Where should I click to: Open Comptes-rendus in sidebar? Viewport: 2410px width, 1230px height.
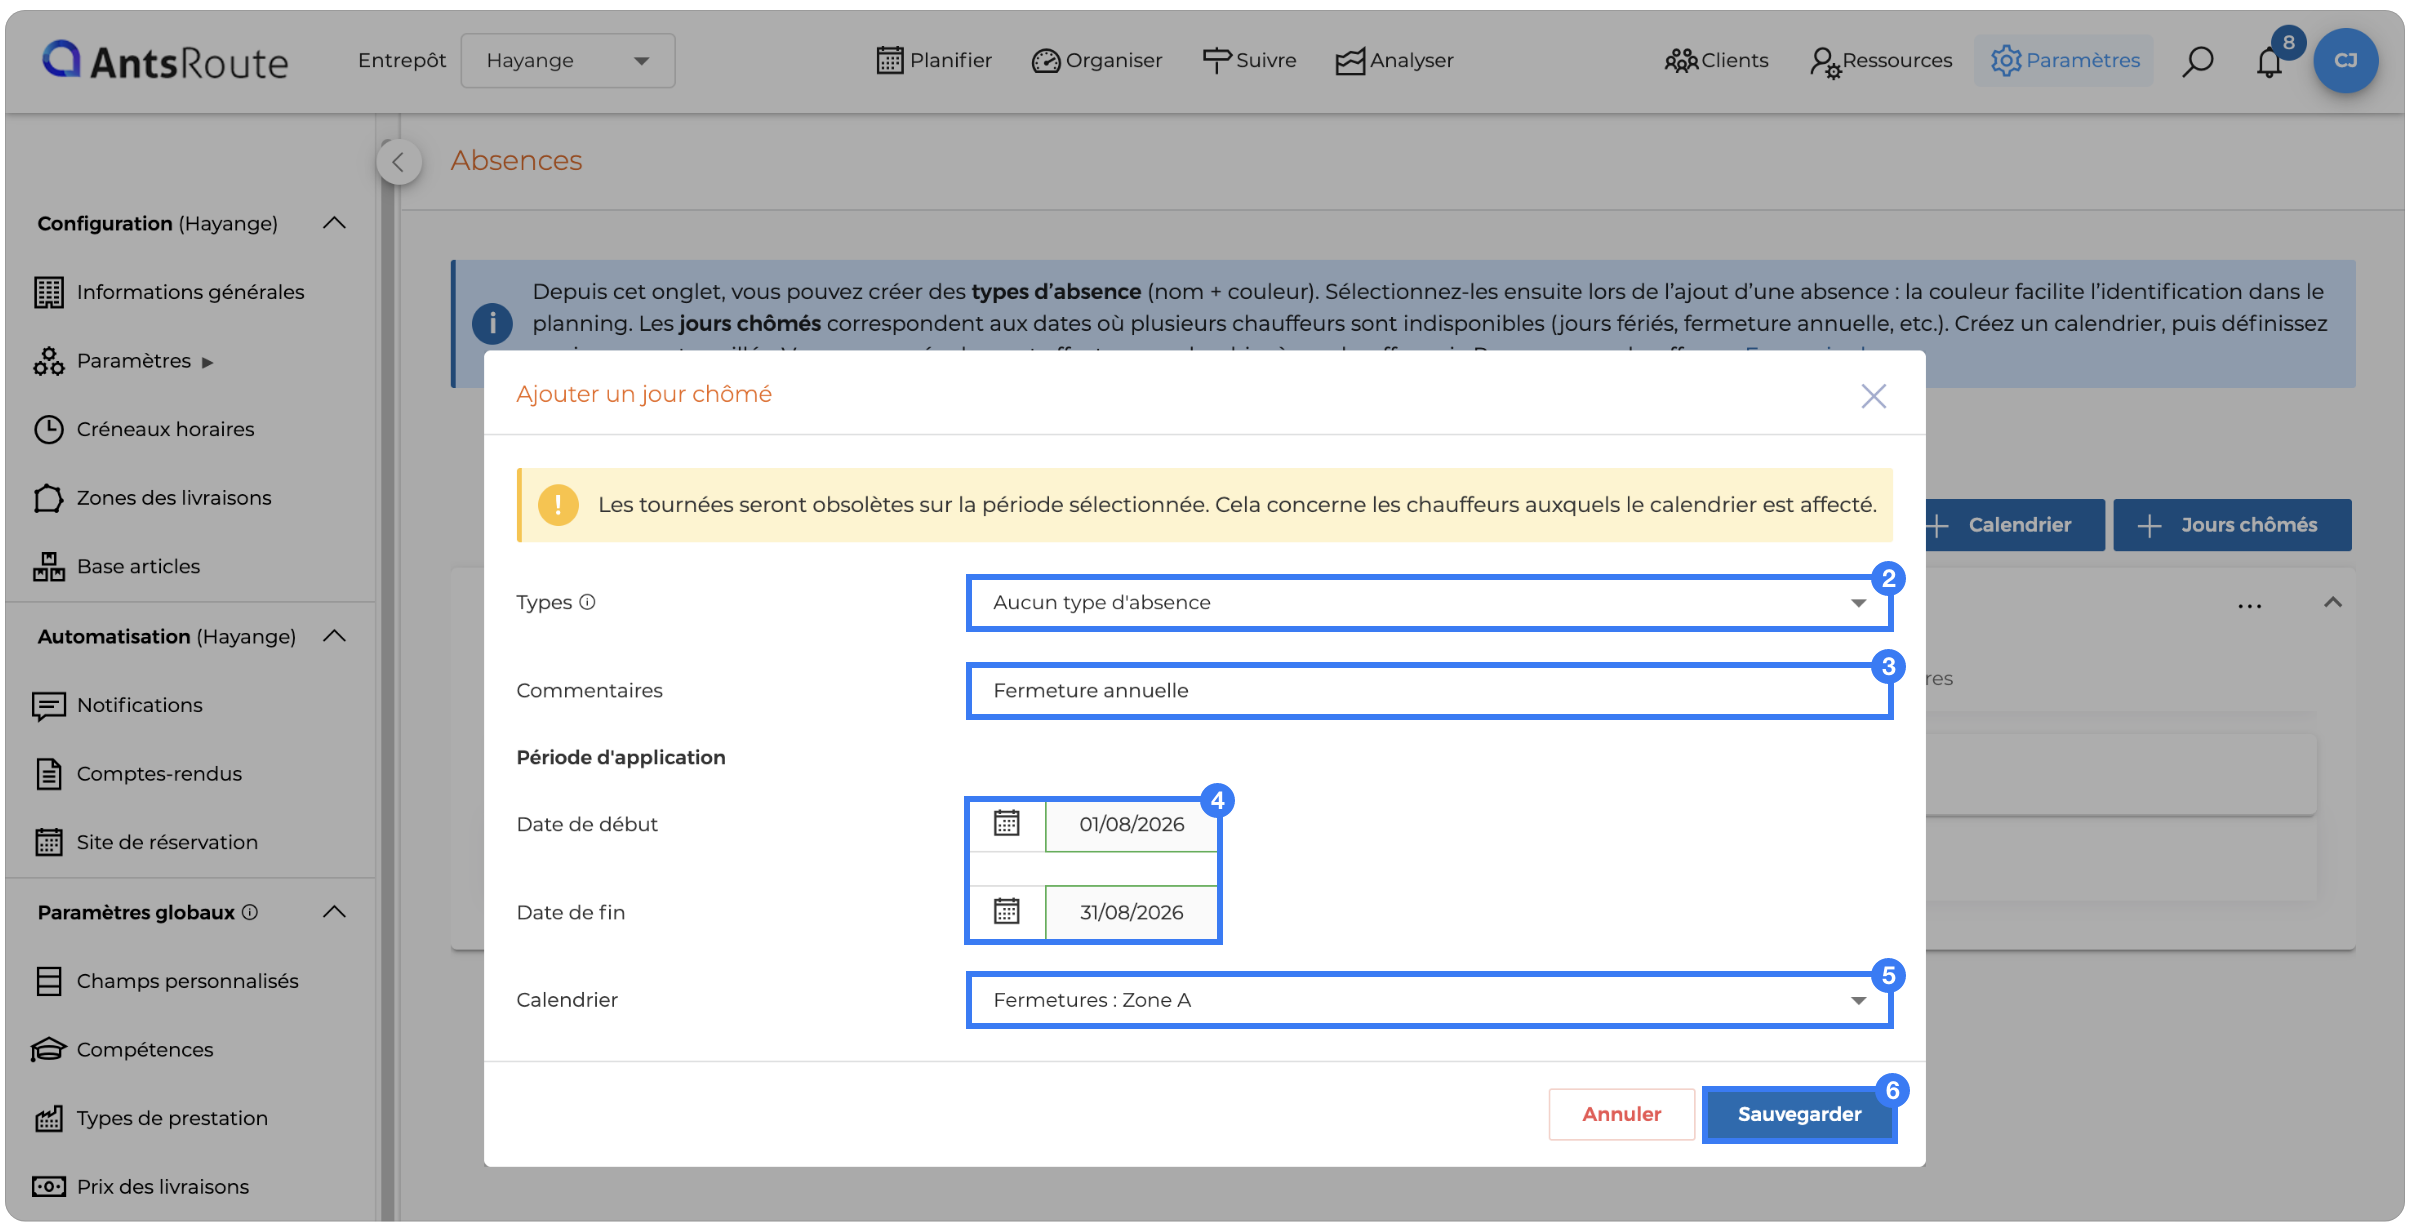(x=138, y=774)
